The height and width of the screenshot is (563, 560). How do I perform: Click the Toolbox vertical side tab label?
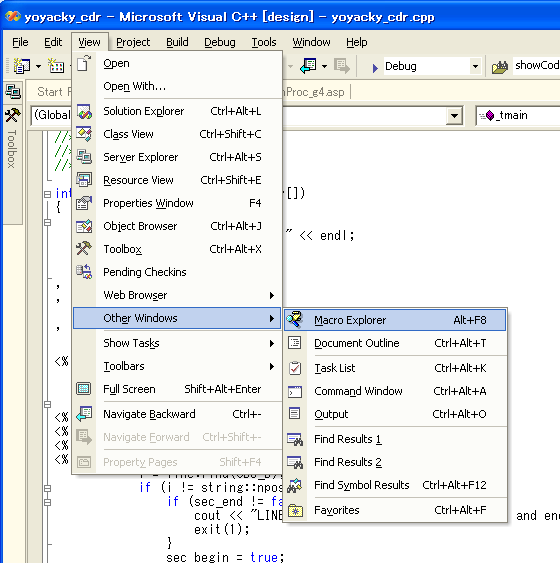(12, 149)
